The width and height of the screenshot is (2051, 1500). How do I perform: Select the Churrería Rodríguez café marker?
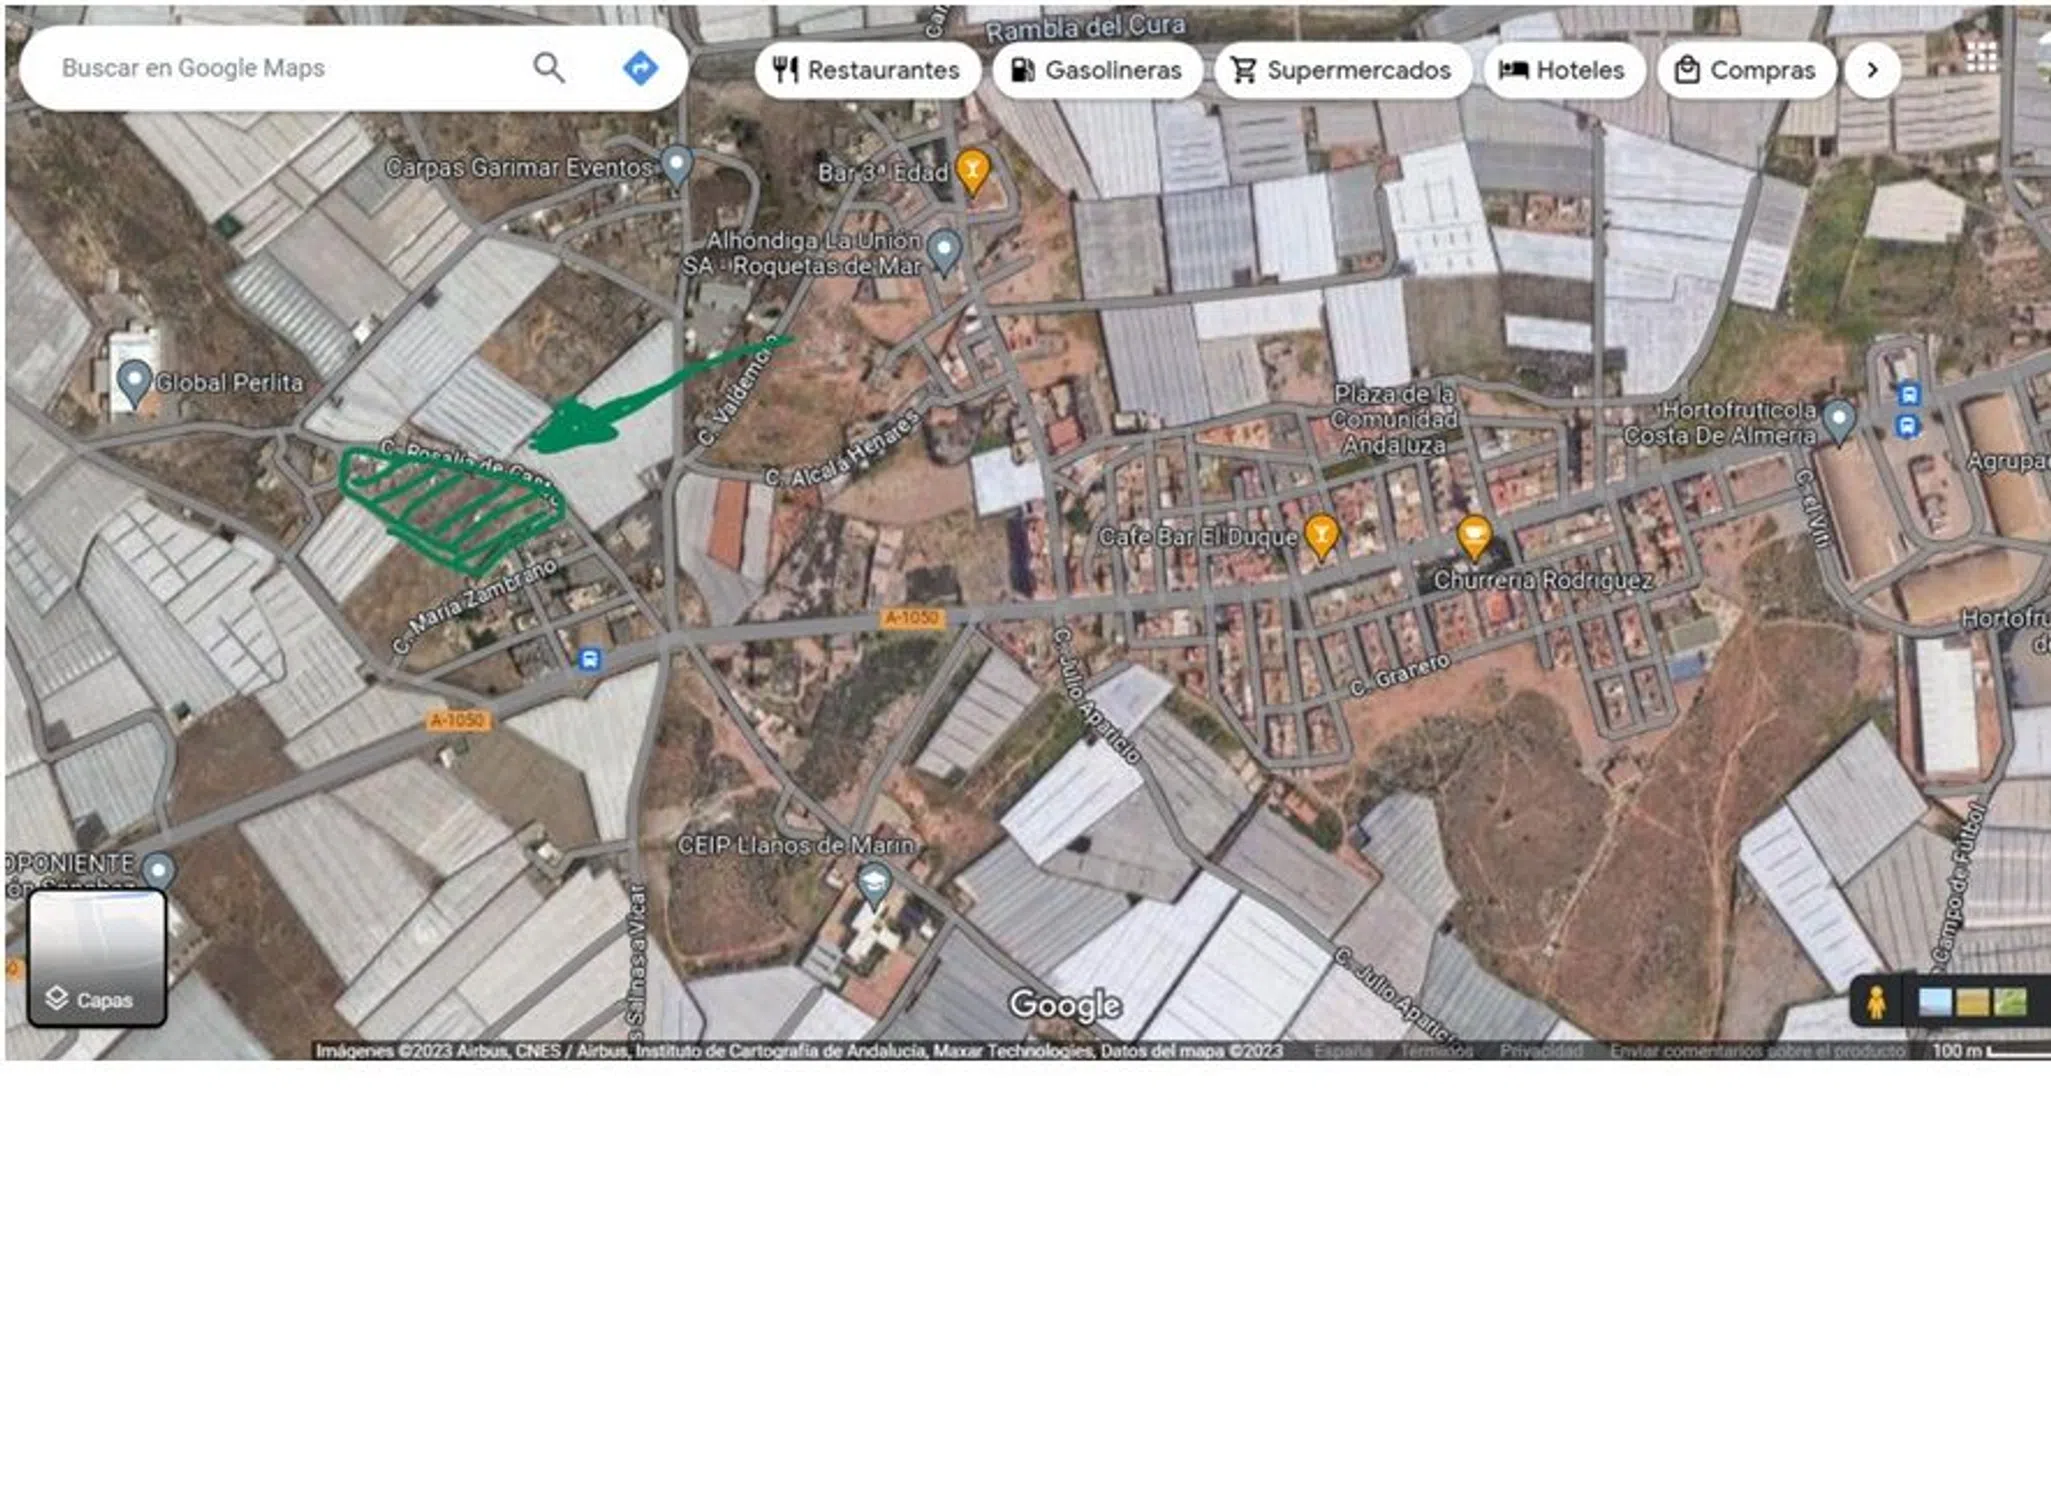point(1473,537)
